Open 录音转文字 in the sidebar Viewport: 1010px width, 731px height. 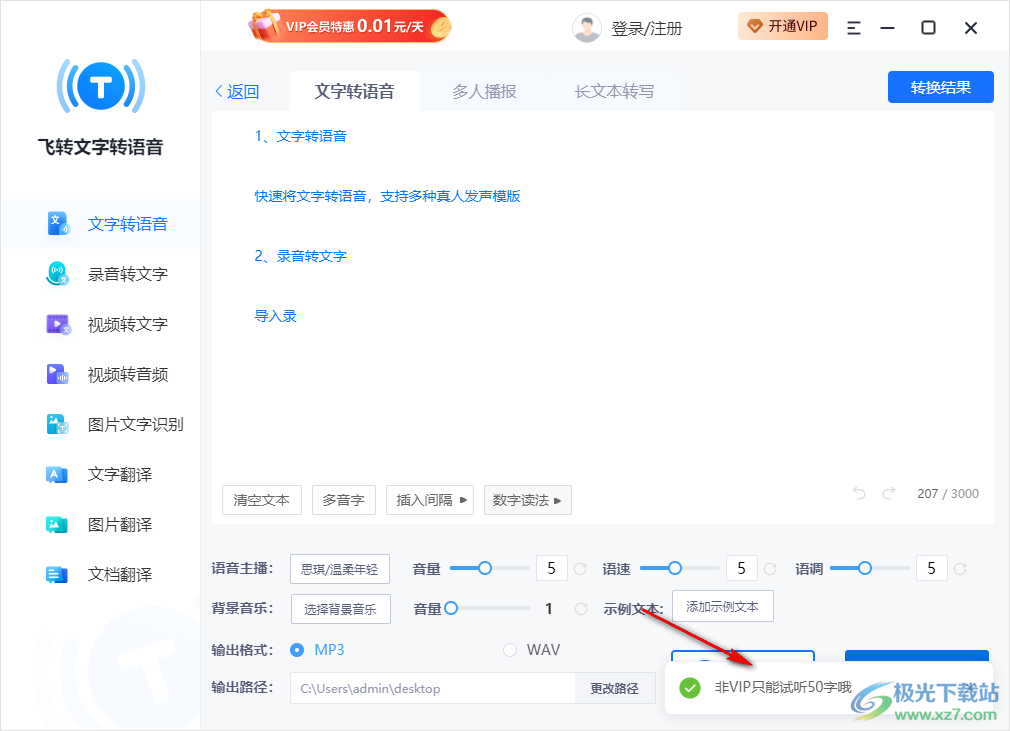pyautogui.click(x=100, y=274)
